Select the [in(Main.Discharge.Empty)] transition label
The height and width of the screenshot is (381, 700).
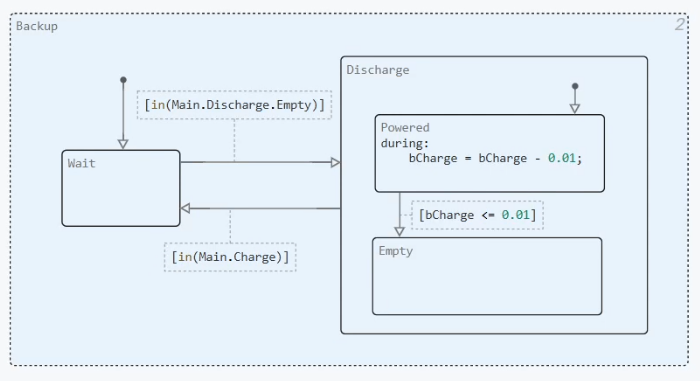click(x=234, y=105)
